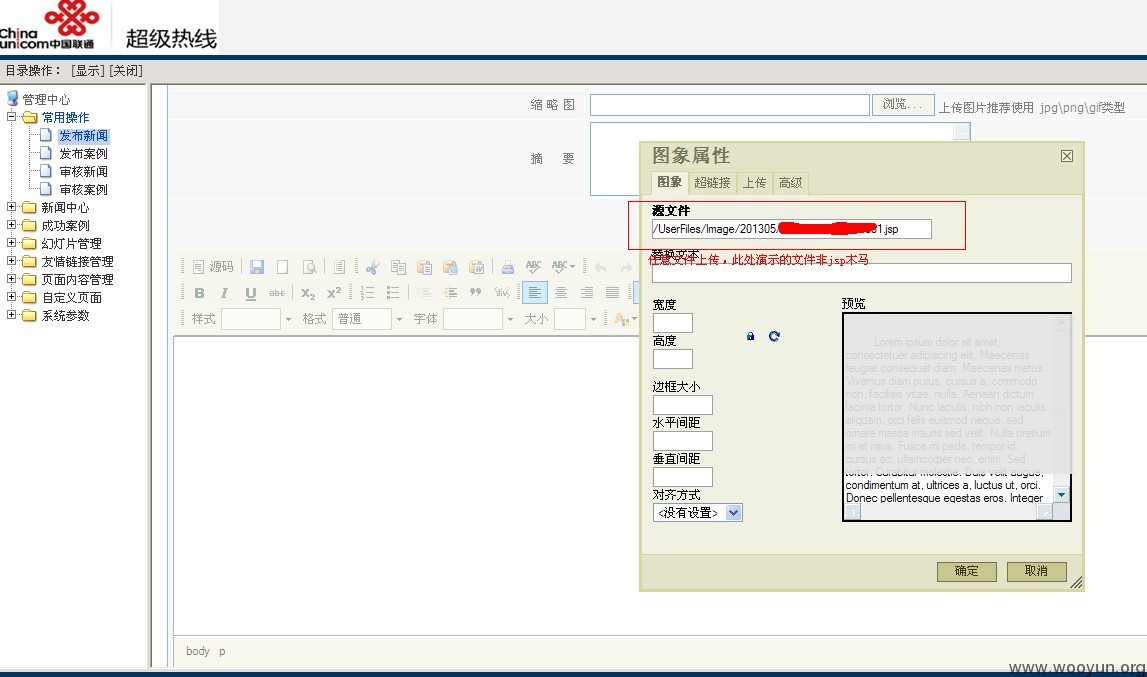1147x677 pixels.
Task: Collapse the 常用操作 tree folder
Action: (11, 117)
